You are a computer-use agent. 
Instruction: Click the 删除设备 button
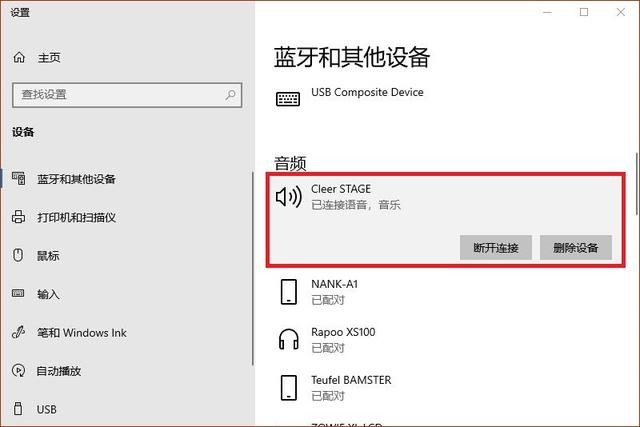point(576,247)
